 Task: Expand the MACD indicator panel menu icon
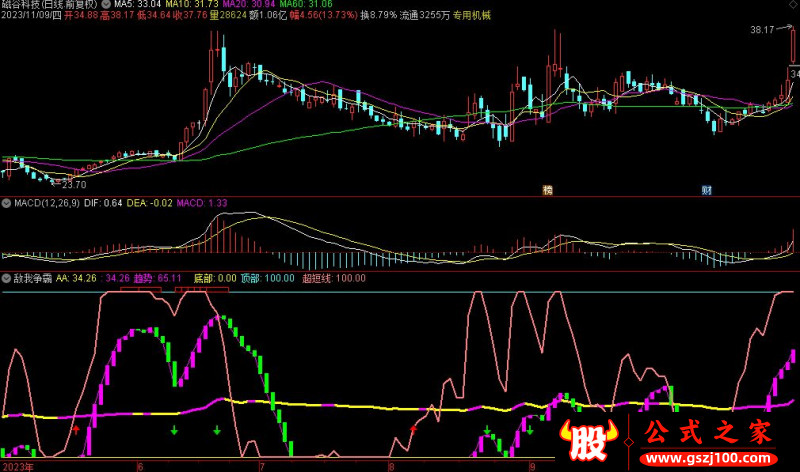pos(6,203)
